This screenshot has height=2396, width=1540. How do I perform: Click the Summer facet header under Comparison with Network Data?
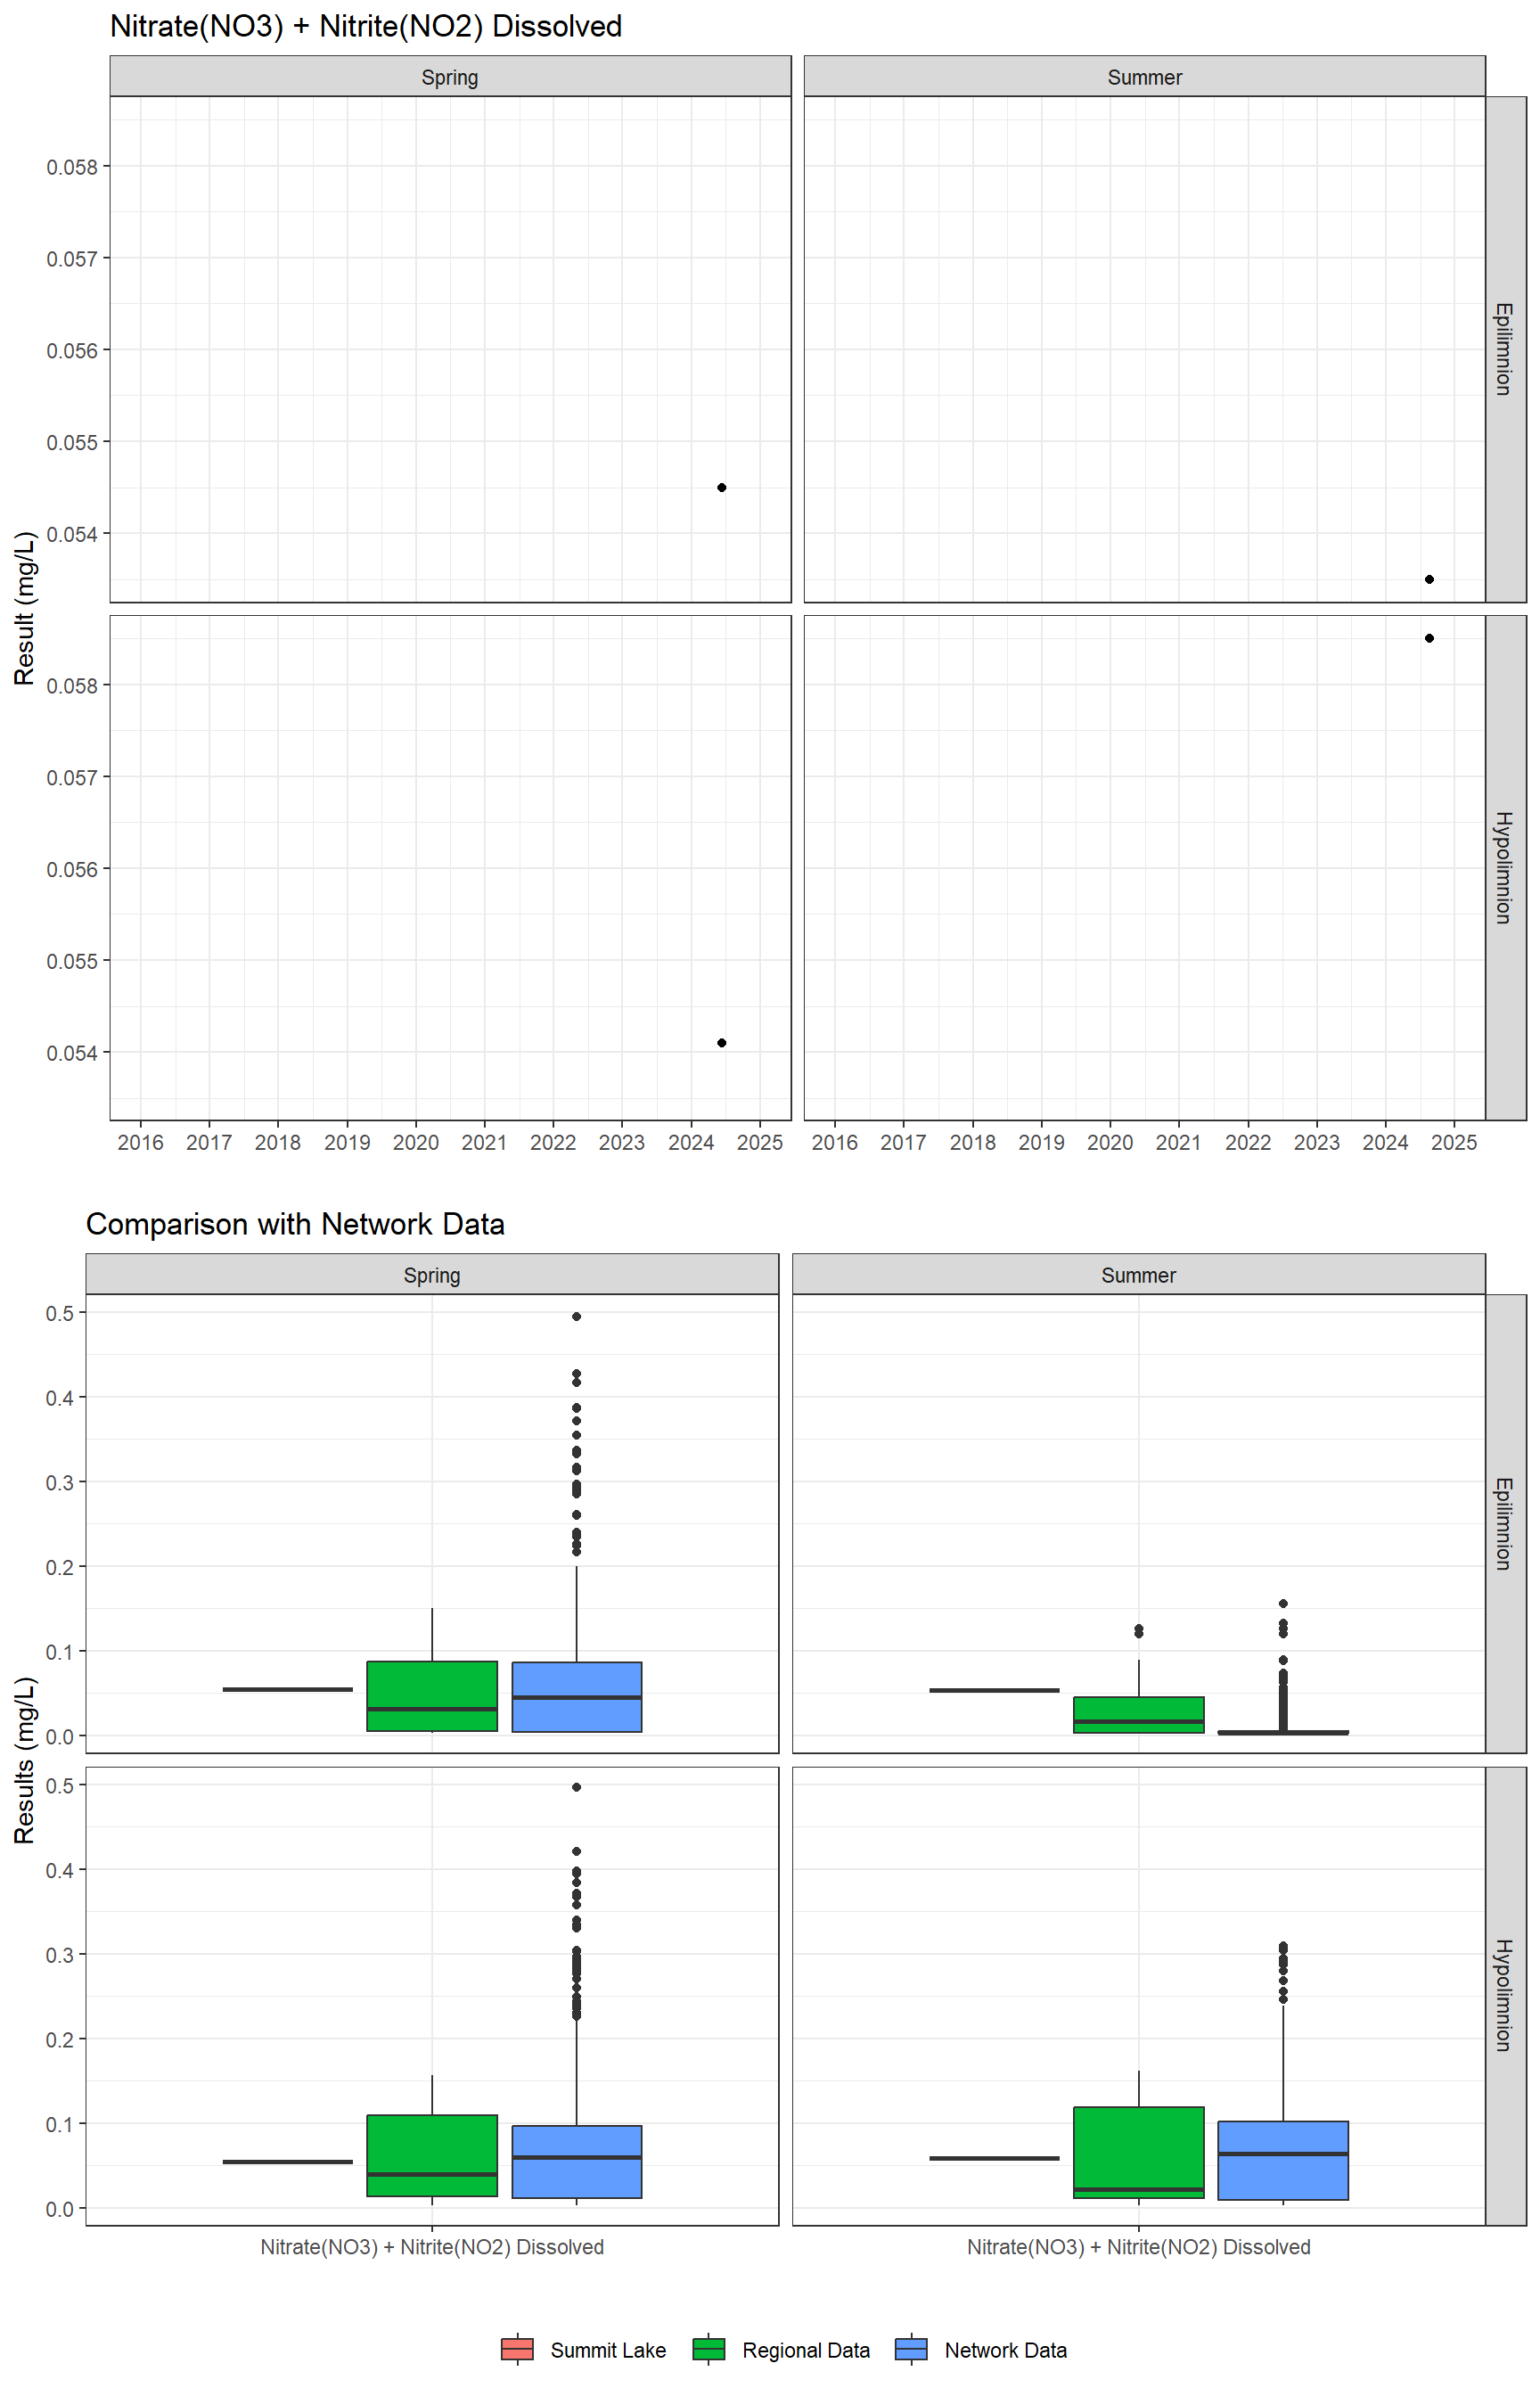pos(1138,1275)
